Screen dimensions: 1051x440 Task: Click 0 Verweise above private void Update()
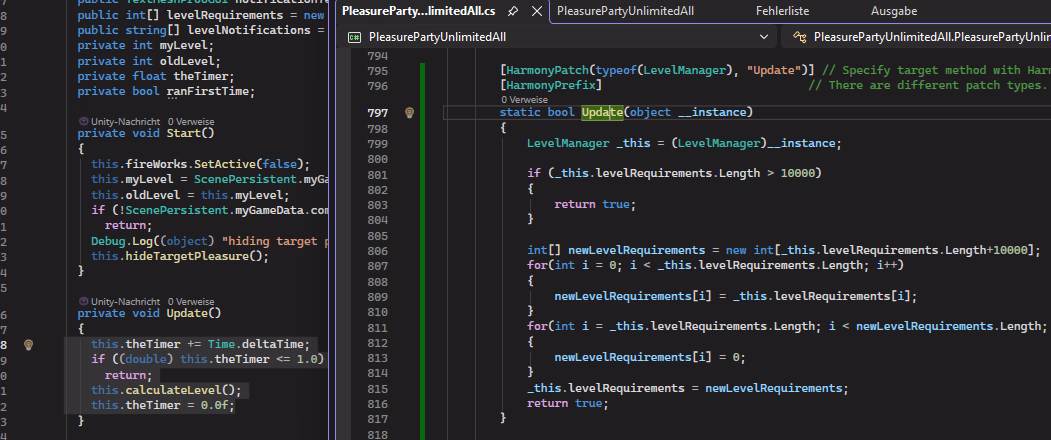(191, 300)
